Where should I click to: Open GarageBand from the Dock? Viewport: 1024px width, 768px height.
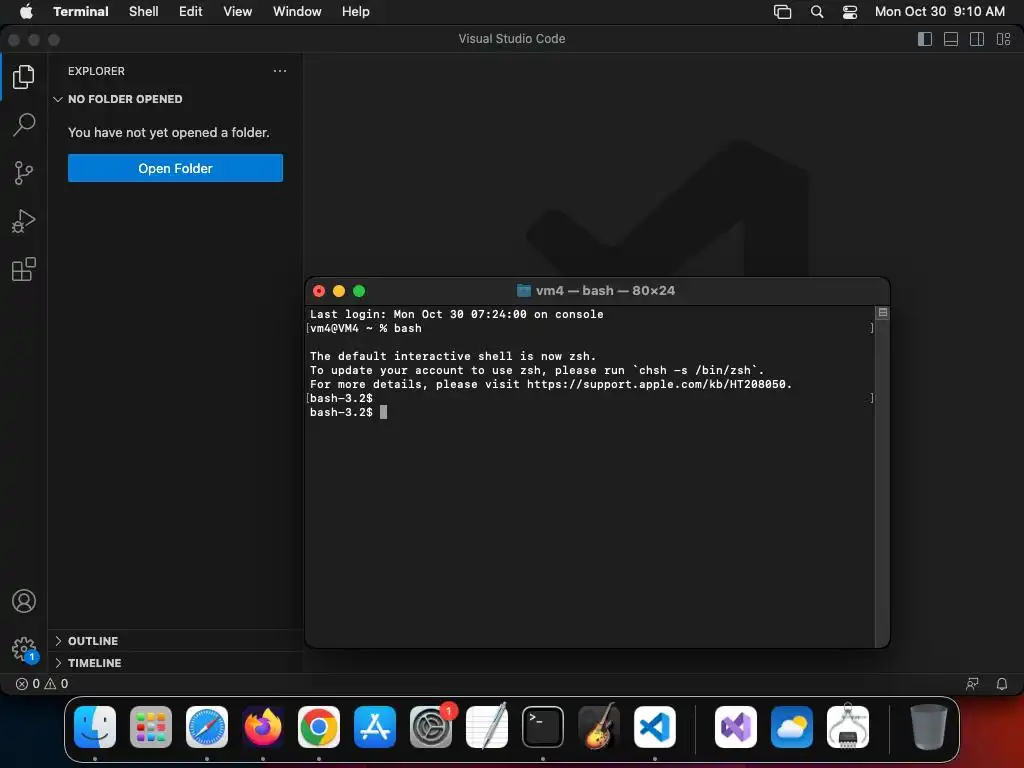(x=599, y=727)
